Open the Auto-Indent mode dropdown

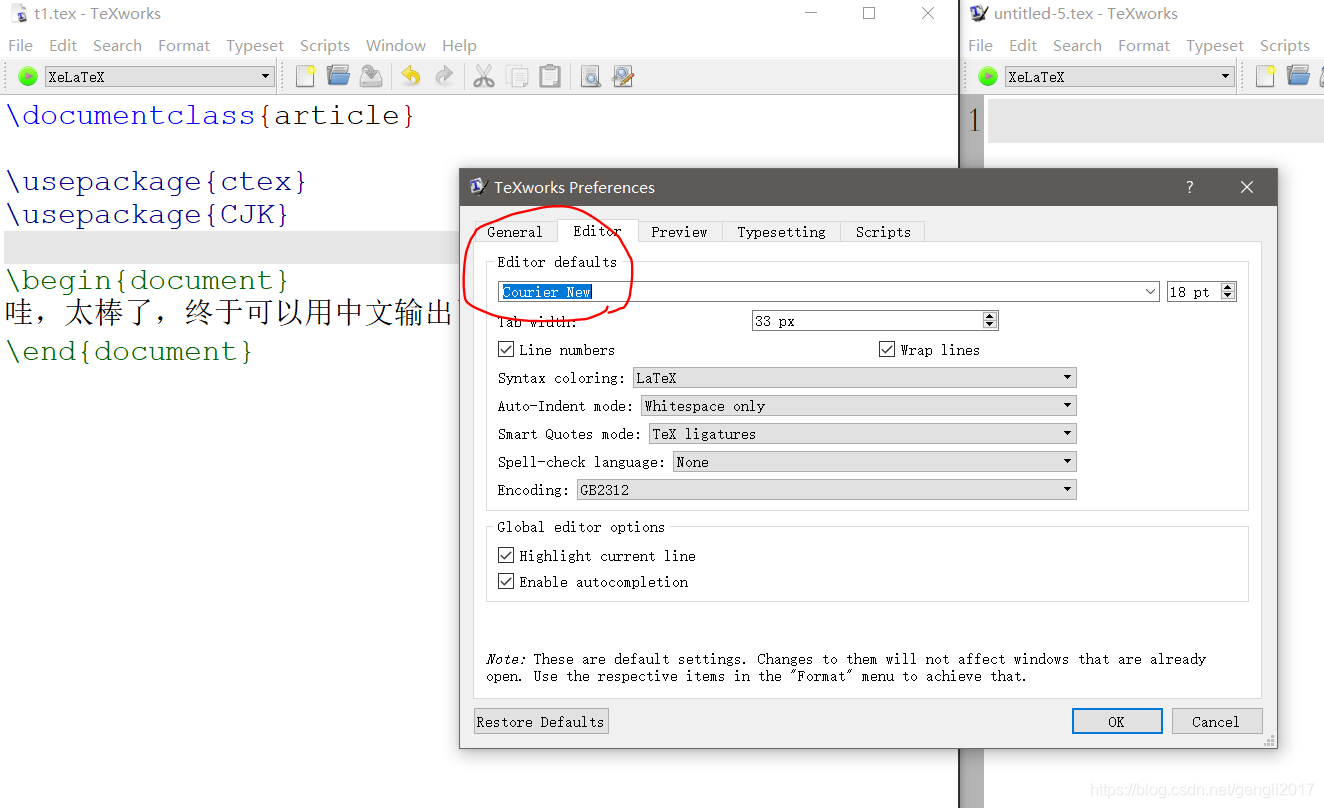coord(858,406)
